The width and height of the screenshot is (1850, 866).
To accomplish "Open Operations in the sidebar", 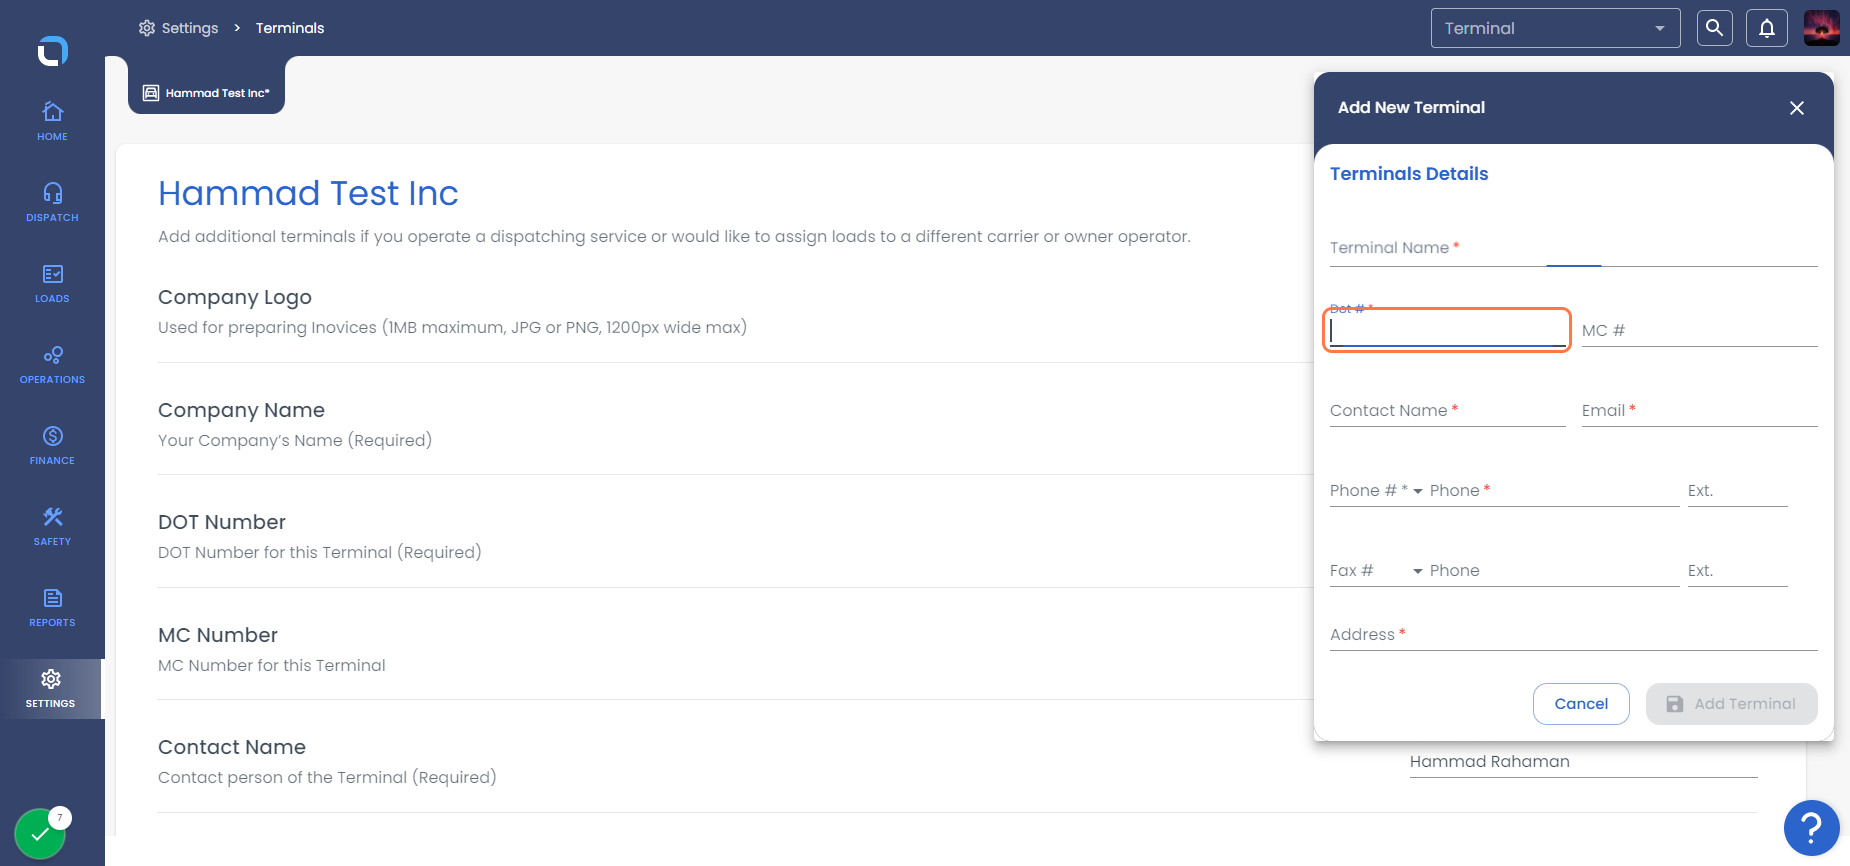I will [x=52, y=364].
